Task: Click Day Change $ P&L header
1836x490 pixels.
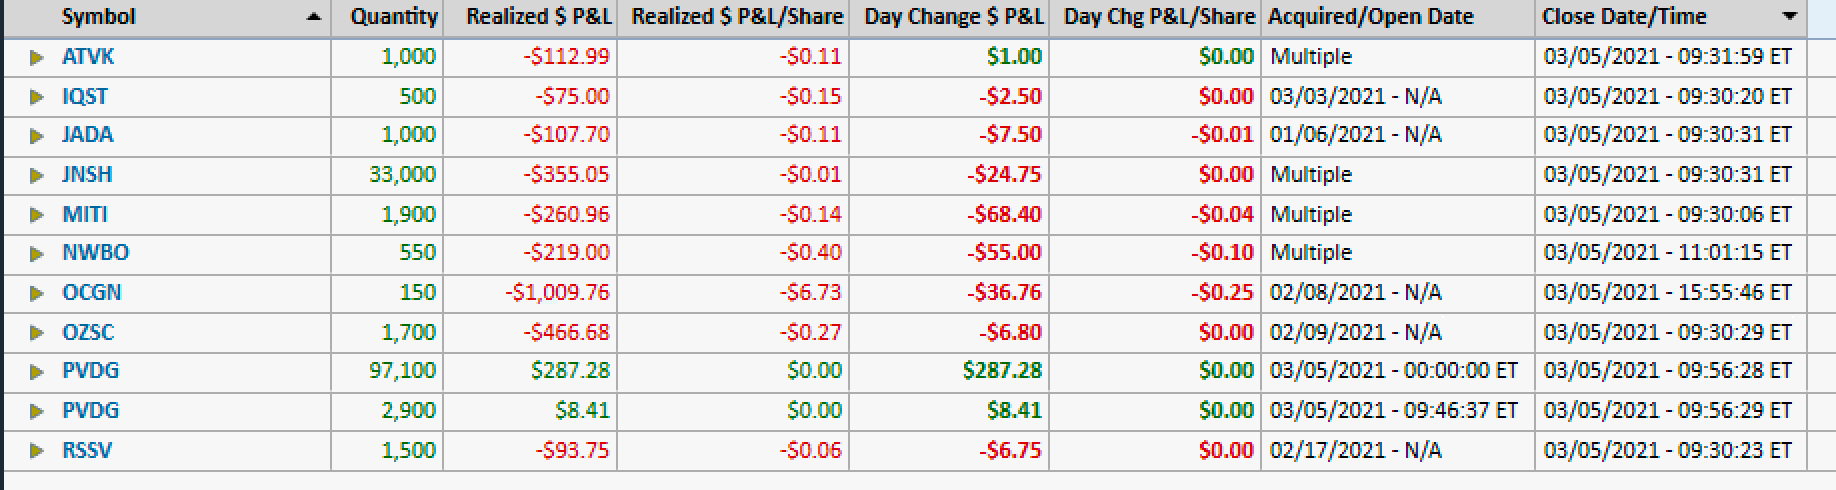Action: coord(953,17)
